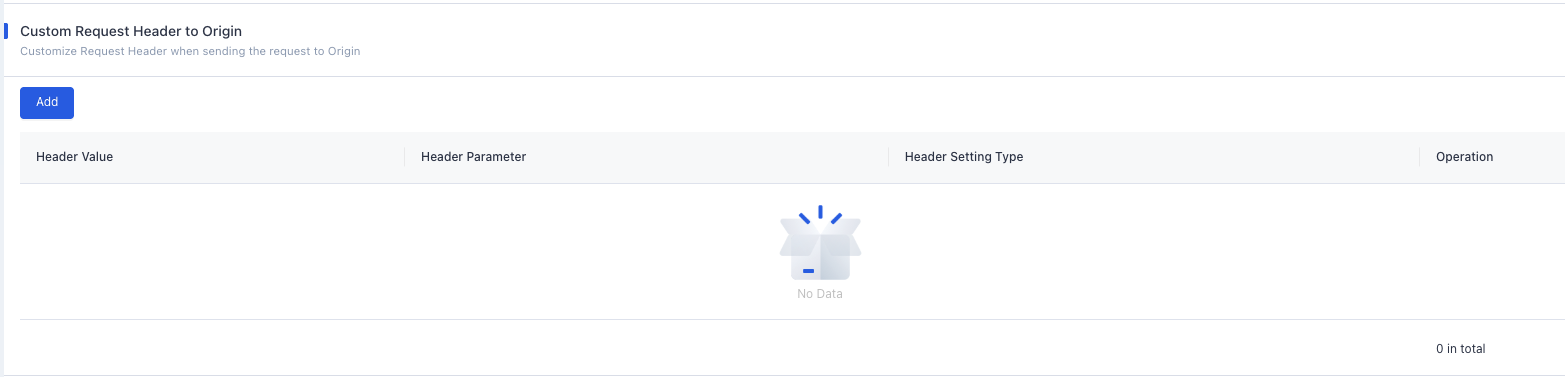The image size is (1565, 377).
Task: Click divider before the Operation column
Action: [x=1419, y=157]
